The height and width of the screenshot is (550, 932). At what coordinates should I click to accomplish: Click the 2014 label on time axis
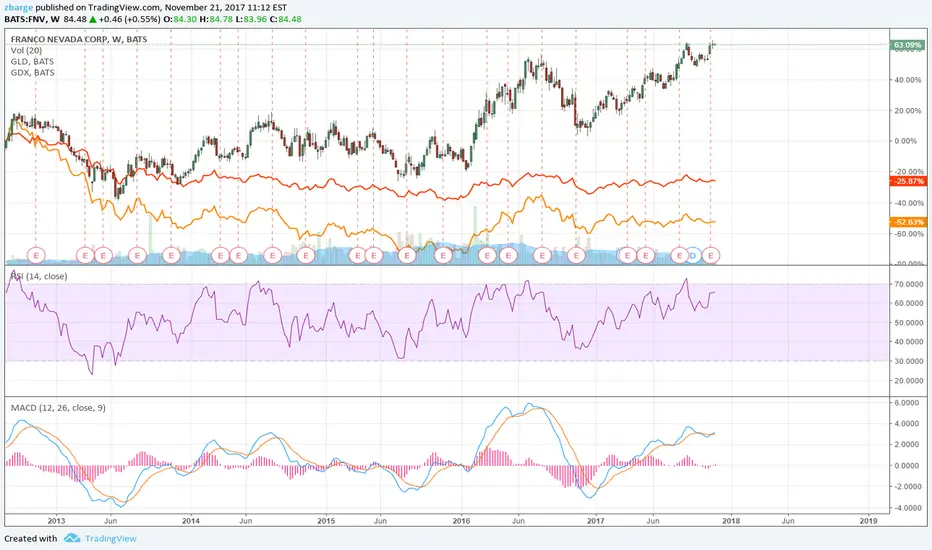tap(191, 521)
